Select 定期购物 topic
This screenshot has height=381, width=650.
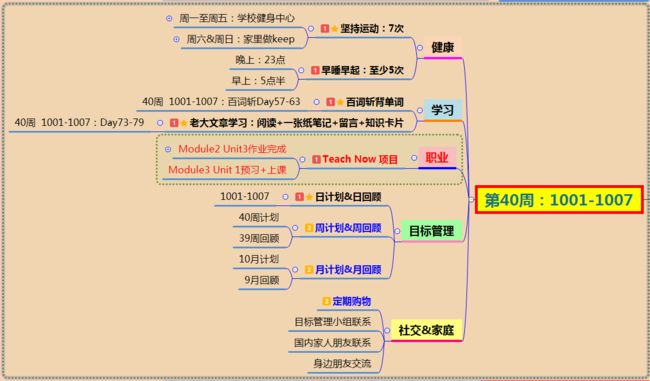pos(352,301)
